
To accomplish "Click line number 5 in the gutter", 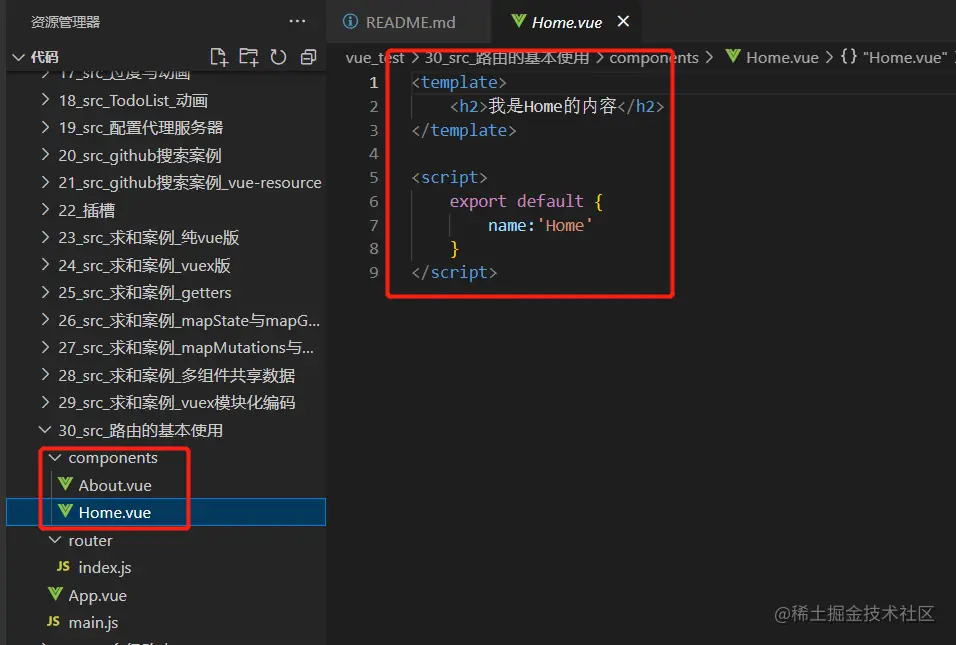I will [374, 177].
